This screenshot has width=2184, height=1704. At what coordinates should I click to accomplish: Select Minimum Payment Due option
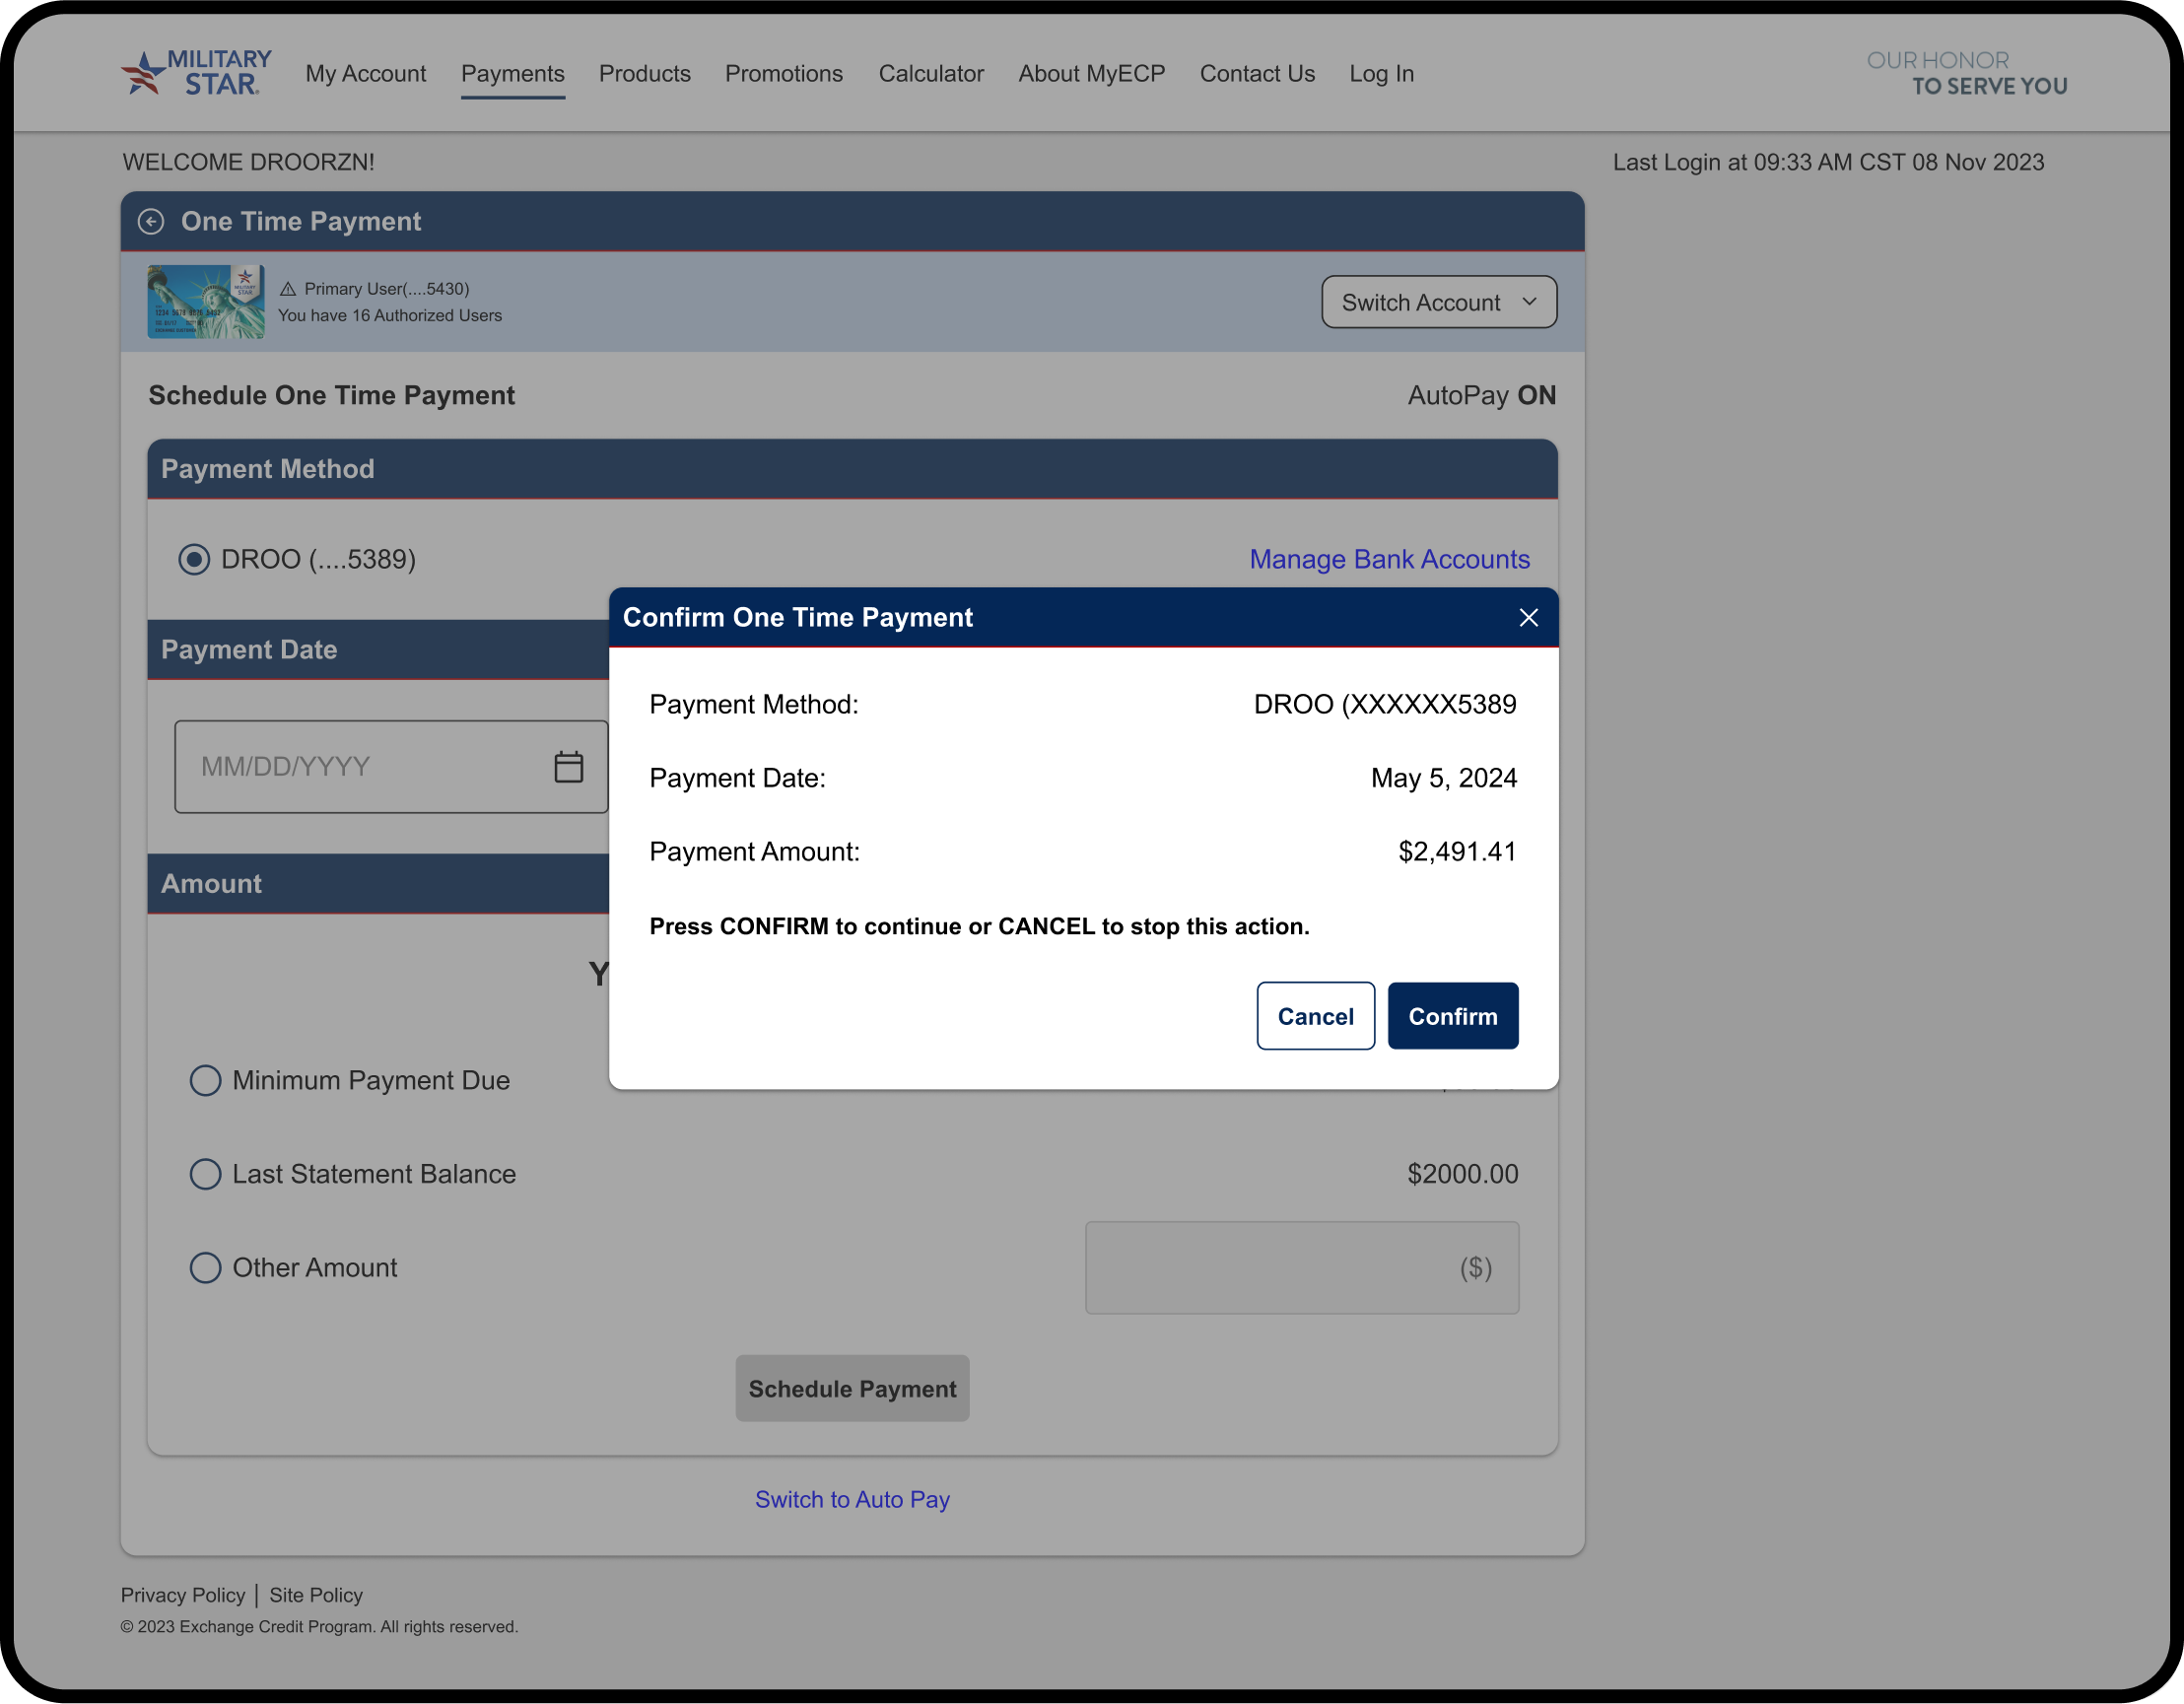coord(205,1080)
